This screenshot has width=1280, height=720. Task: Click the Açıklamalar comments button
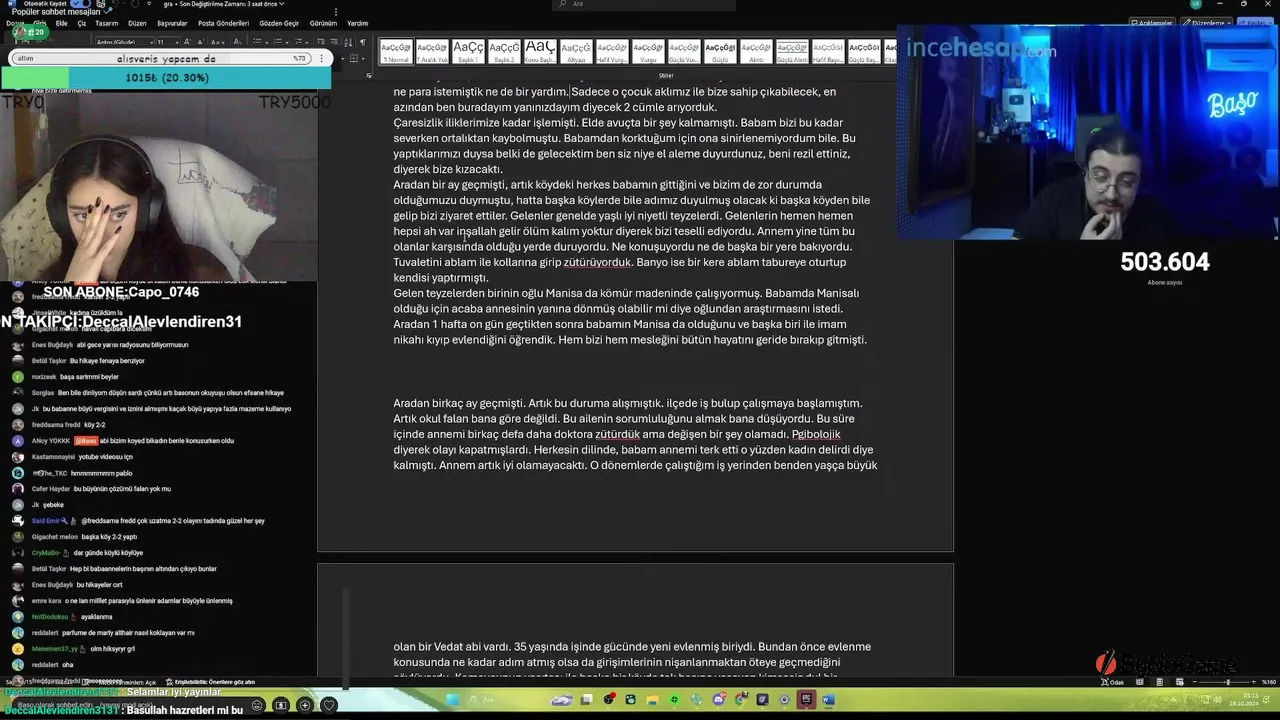coord(1152,22)
